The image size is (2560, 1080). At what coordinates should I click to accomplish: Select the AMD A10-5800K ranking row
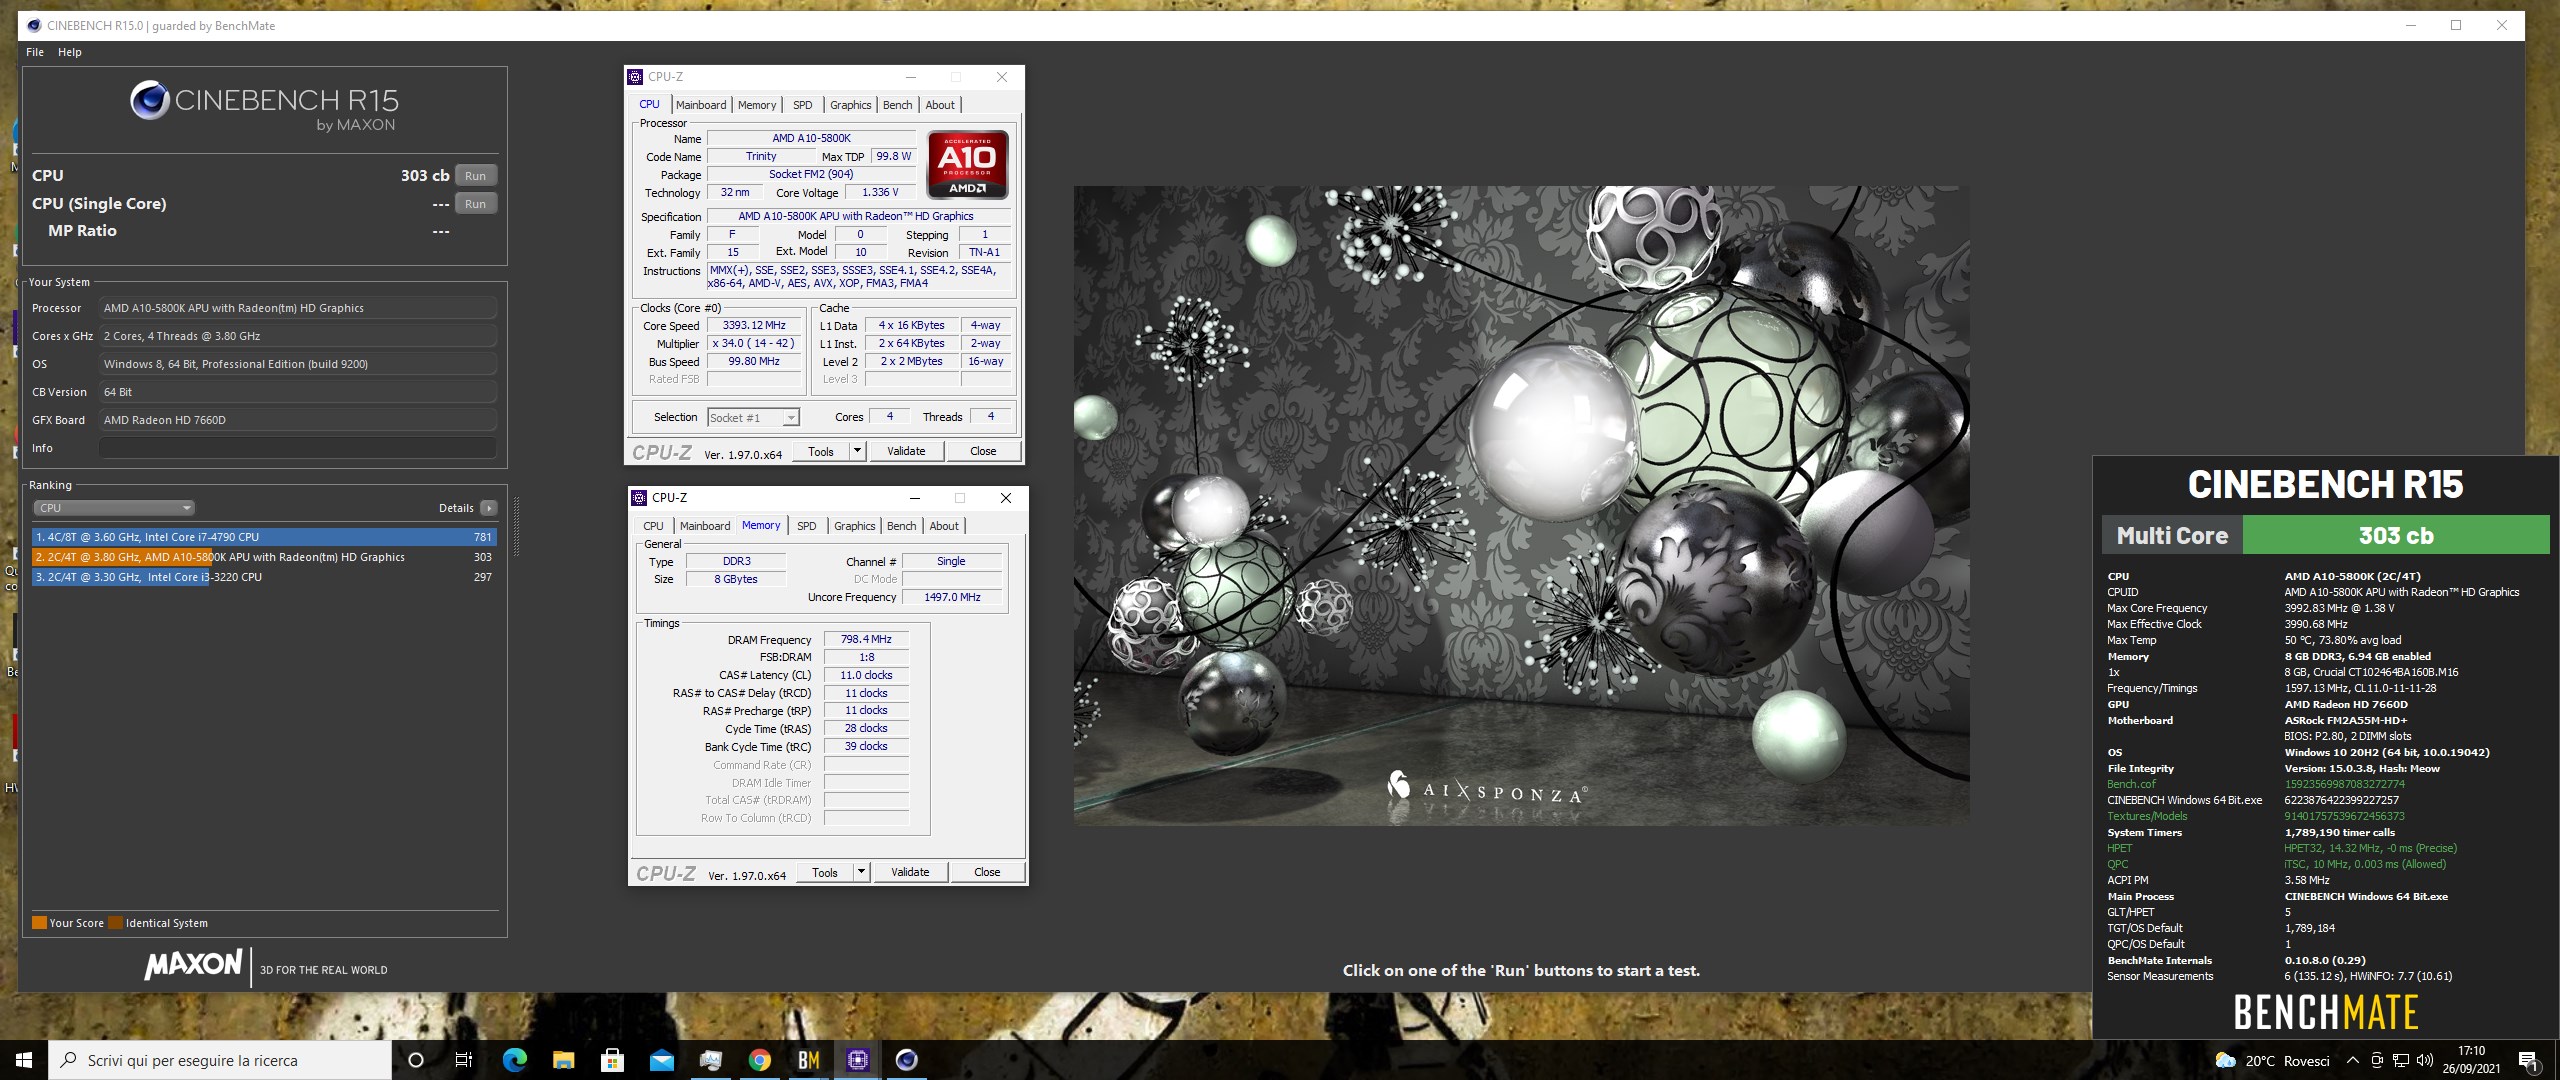pyautogui.click(x=264, y=557)
